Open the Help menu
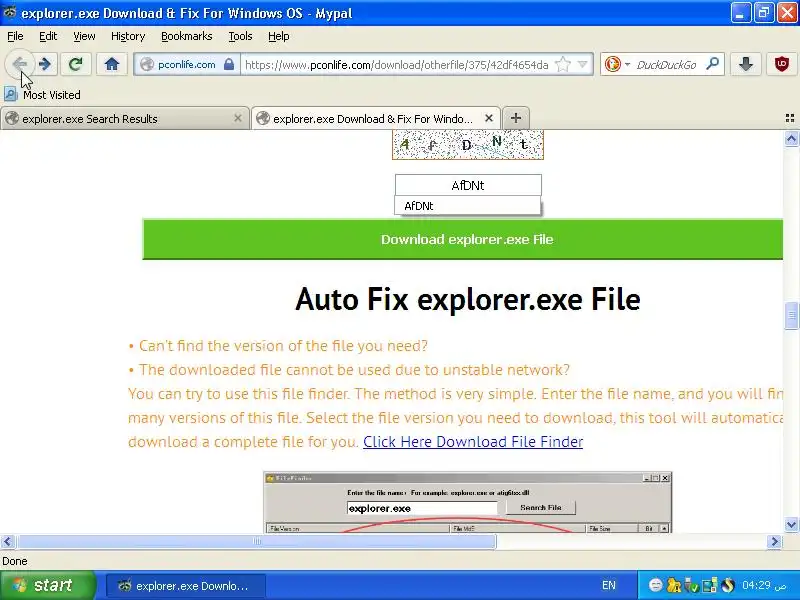This screenshot has width=800, height=600. 279,36
